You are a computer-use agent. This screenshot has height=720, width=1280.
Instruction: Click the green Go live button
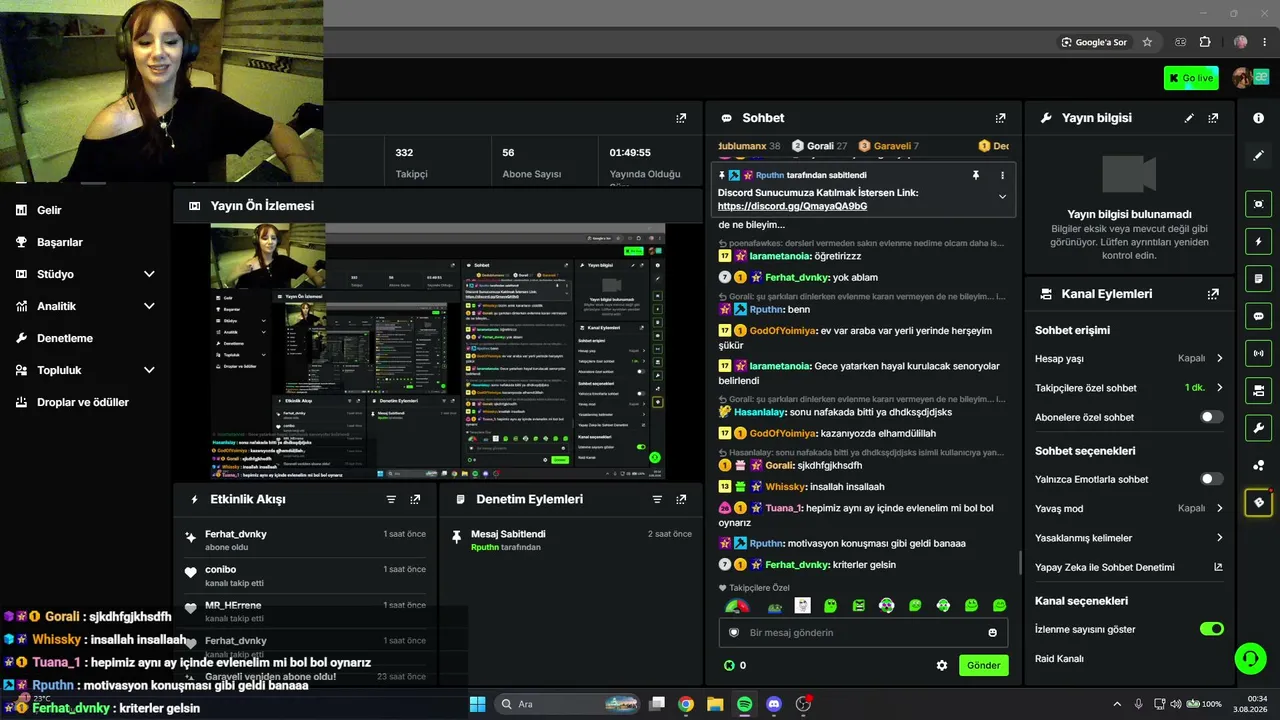pyautogui.click(x=1191, y=78)
